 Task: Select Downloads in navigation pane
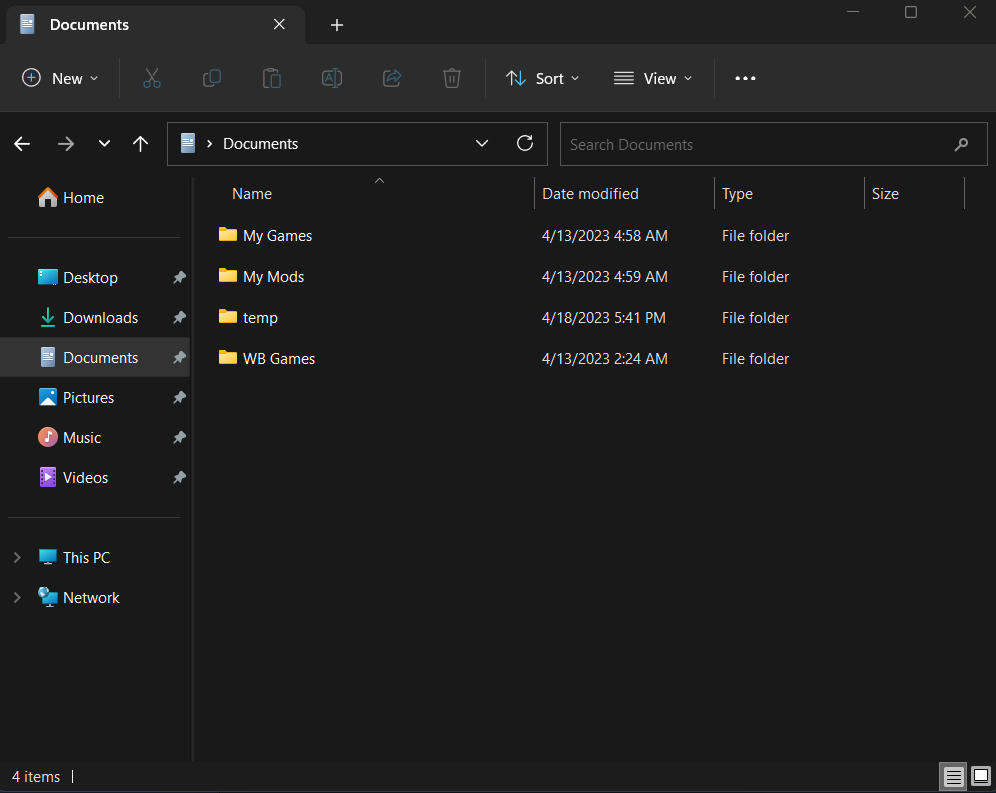click(100, 318)
